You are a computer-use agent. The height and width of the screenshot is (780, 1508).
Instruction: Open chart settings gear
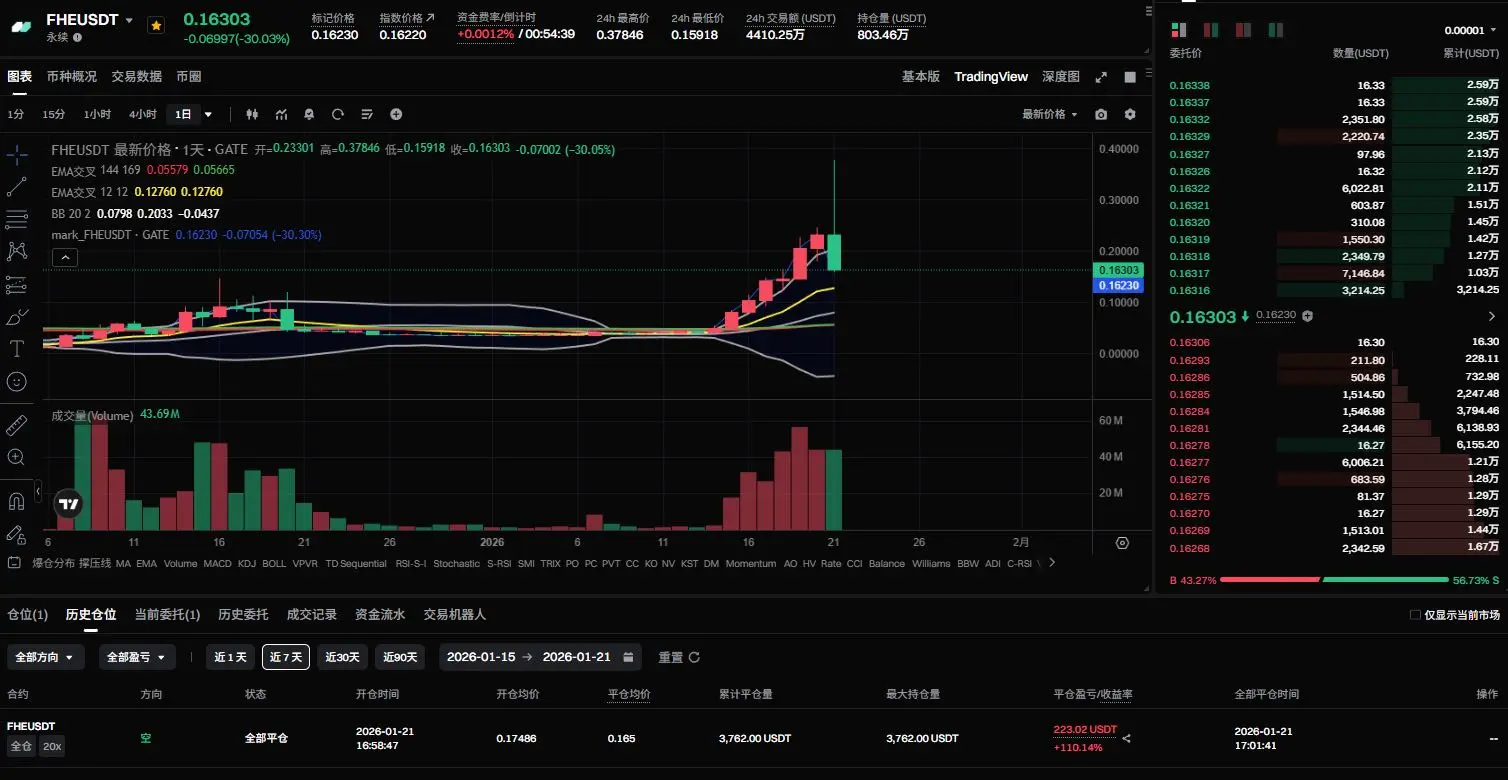[x=1130, y=114]
